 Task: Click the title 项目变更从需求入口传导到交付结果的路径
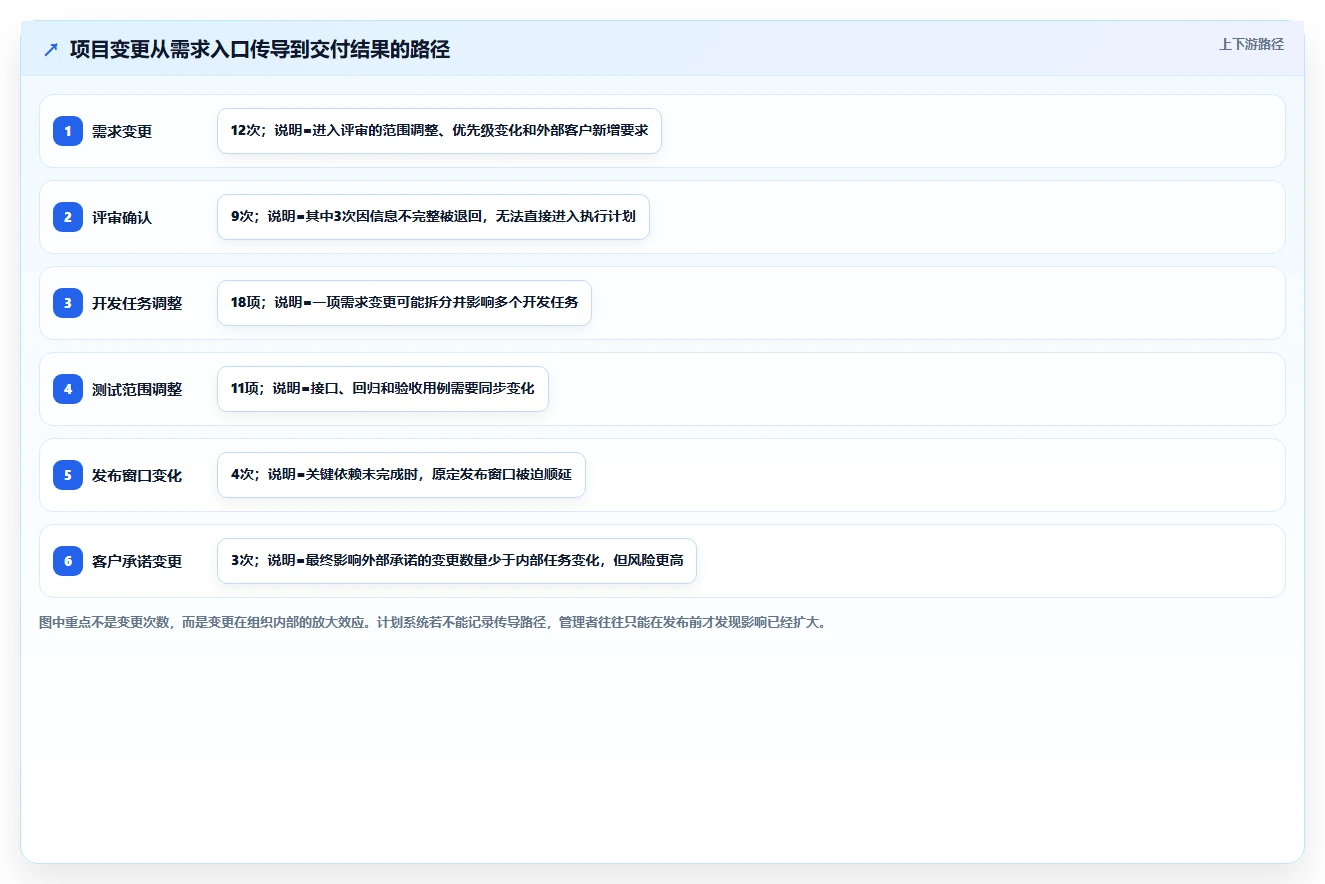(x=260, y=49)
